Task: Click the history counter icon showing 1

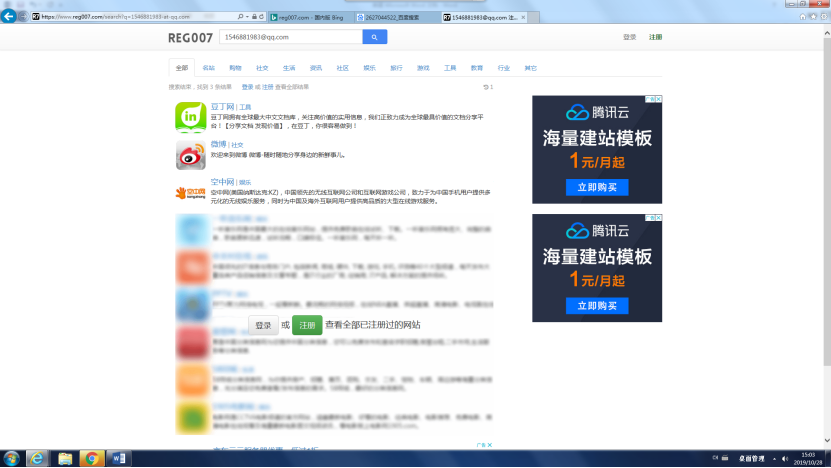Action: (x=488, y=87)
